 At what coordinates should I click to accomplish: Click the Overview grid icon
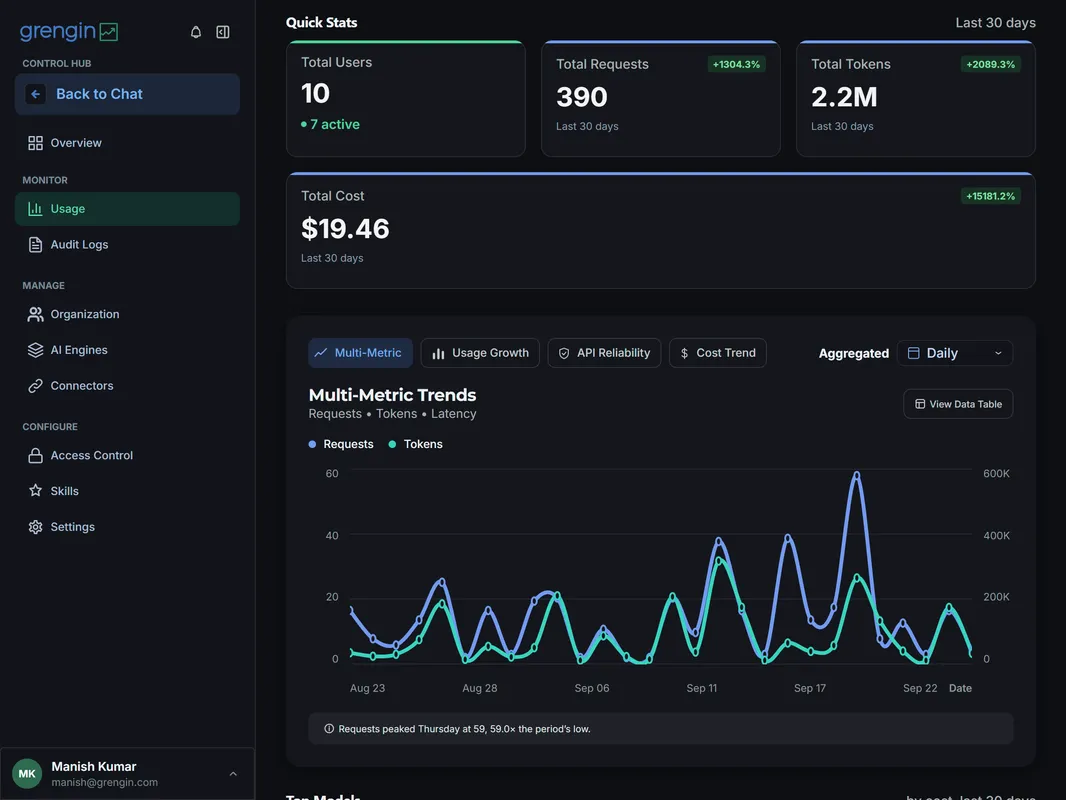(35, 143)
